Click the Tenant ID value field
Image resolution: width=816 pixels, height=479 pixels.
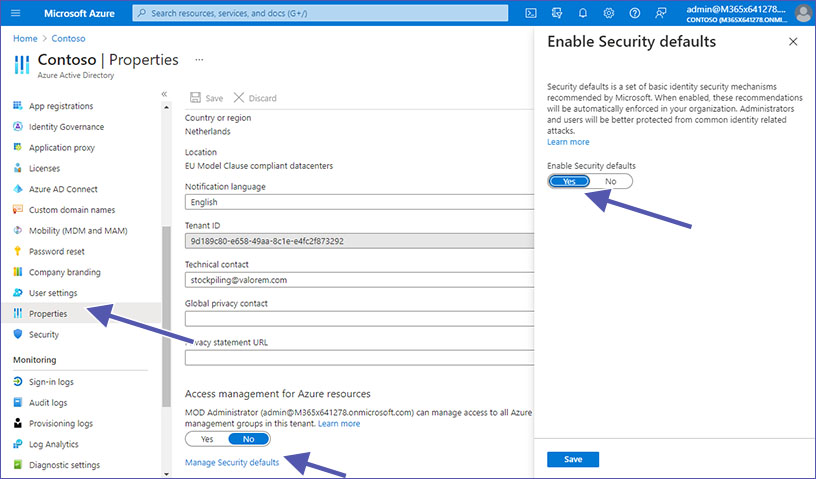360,241
